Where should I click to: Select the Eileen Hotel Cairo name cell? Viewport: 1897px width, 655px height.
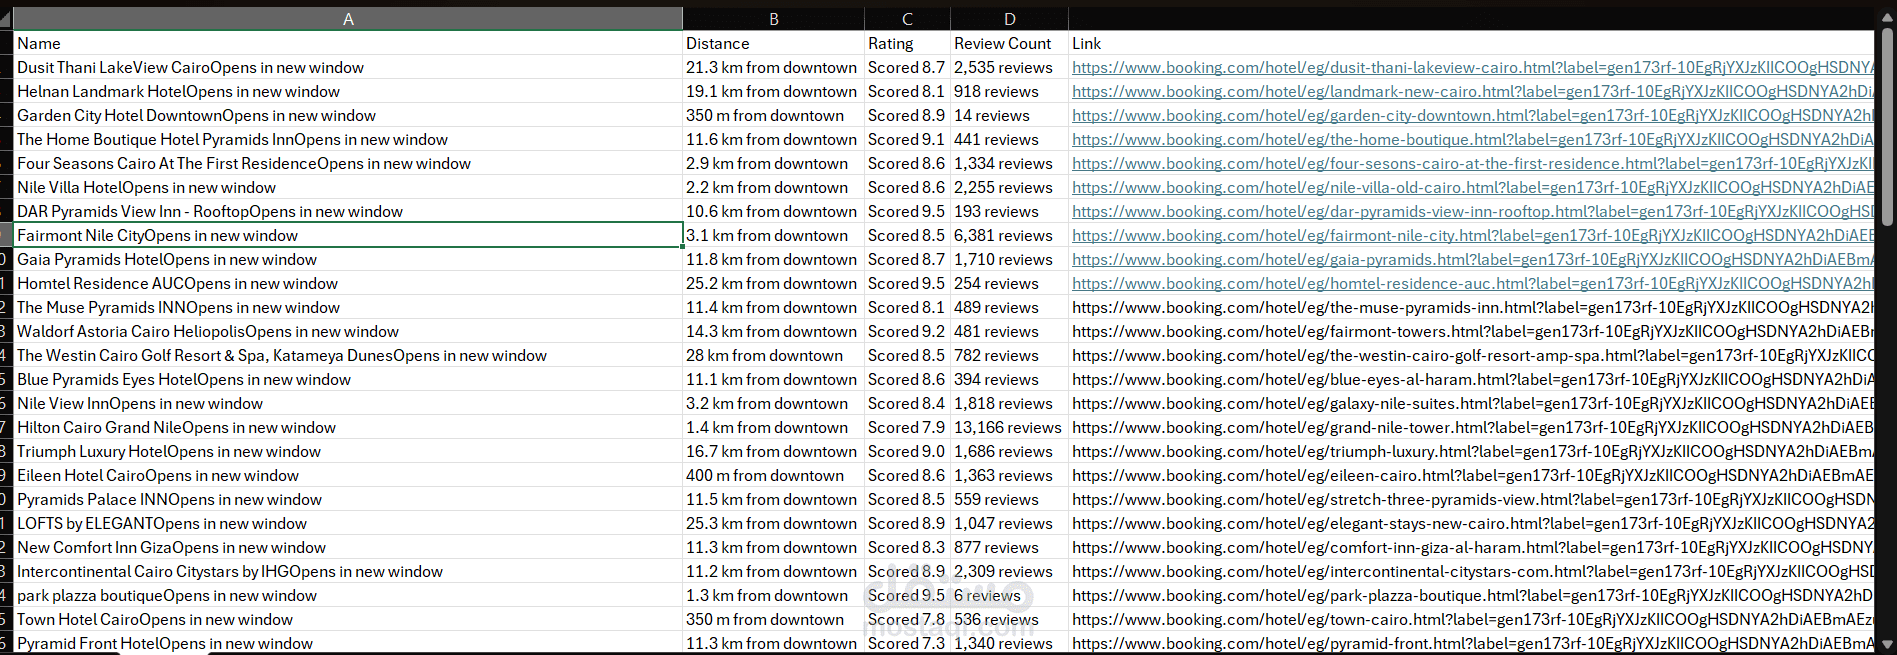(348, 475)
